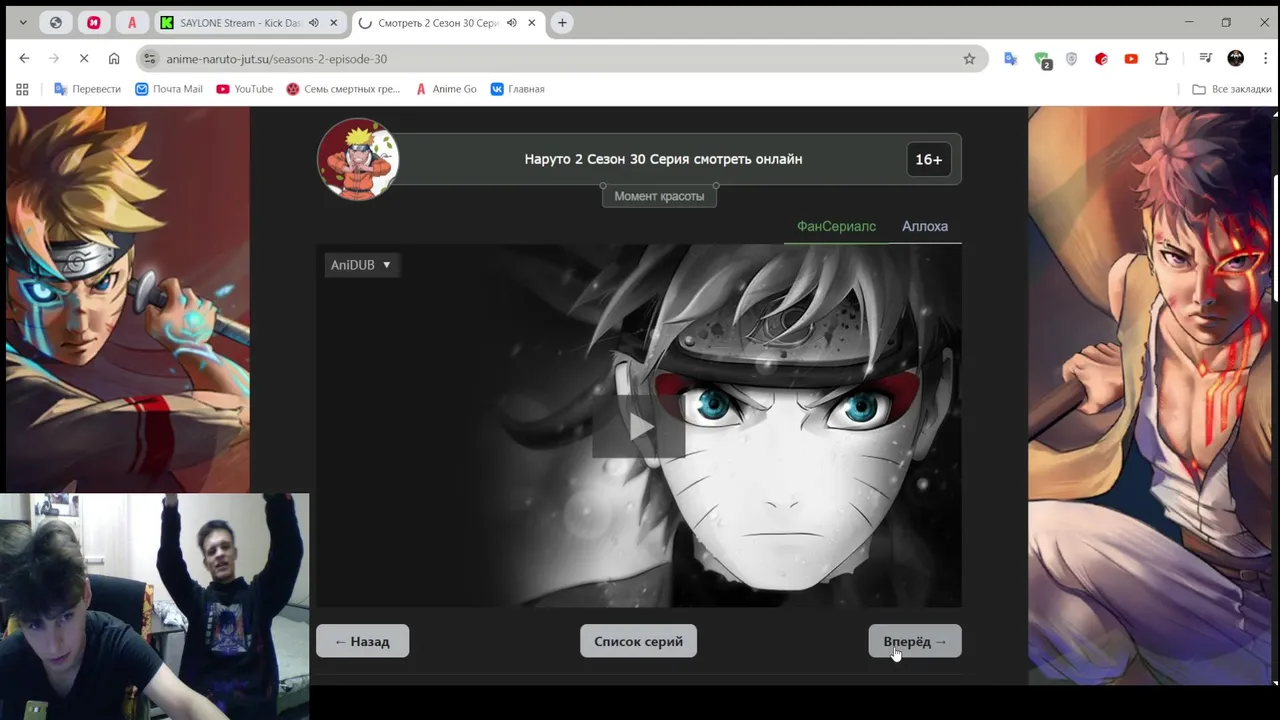Open the media controls icon
1280x720 pixels.
pyautogui.click(x=1206, y=59)
